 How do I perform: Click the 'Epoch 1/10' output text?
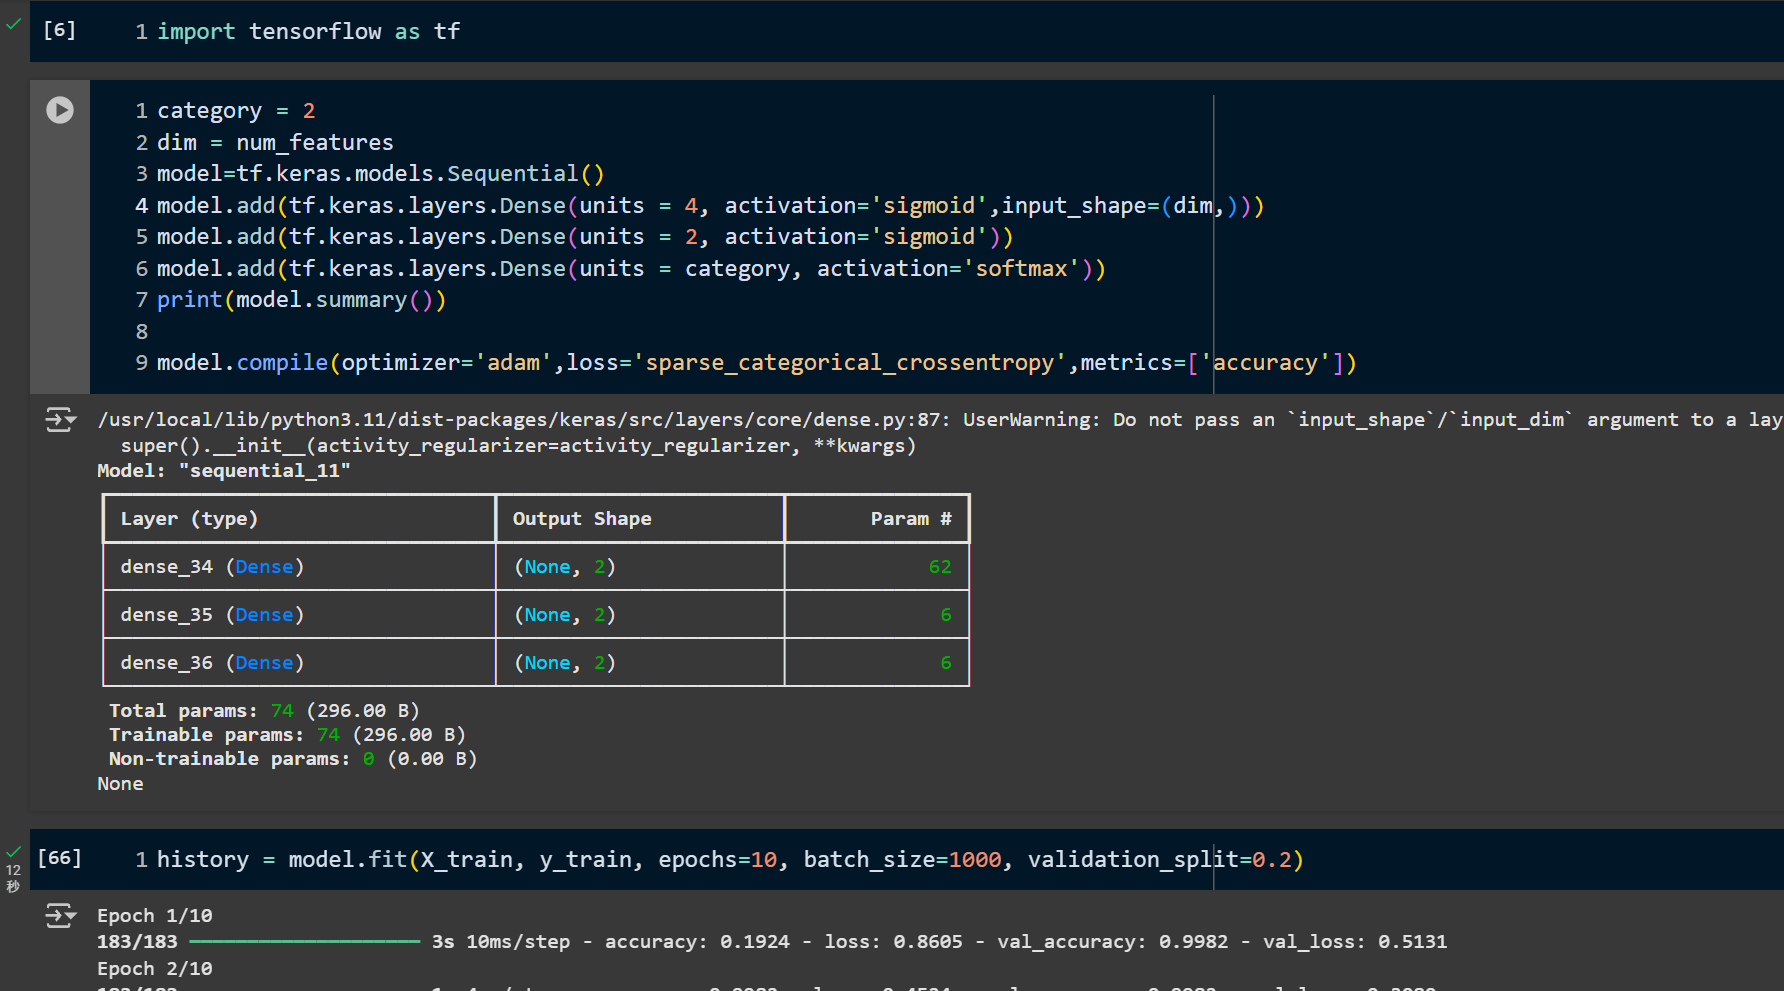click(x=155, y=915)
